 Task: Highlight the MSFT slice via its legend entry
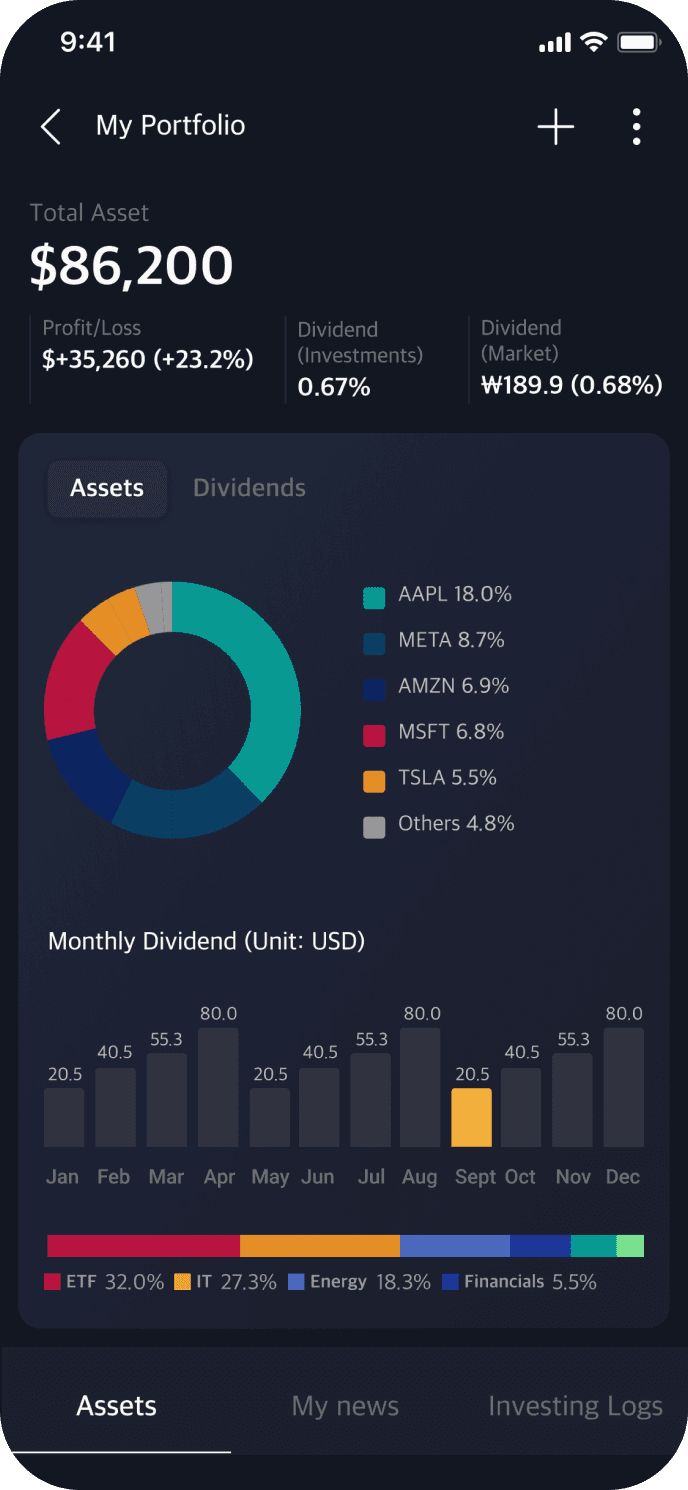pos(375,731)
